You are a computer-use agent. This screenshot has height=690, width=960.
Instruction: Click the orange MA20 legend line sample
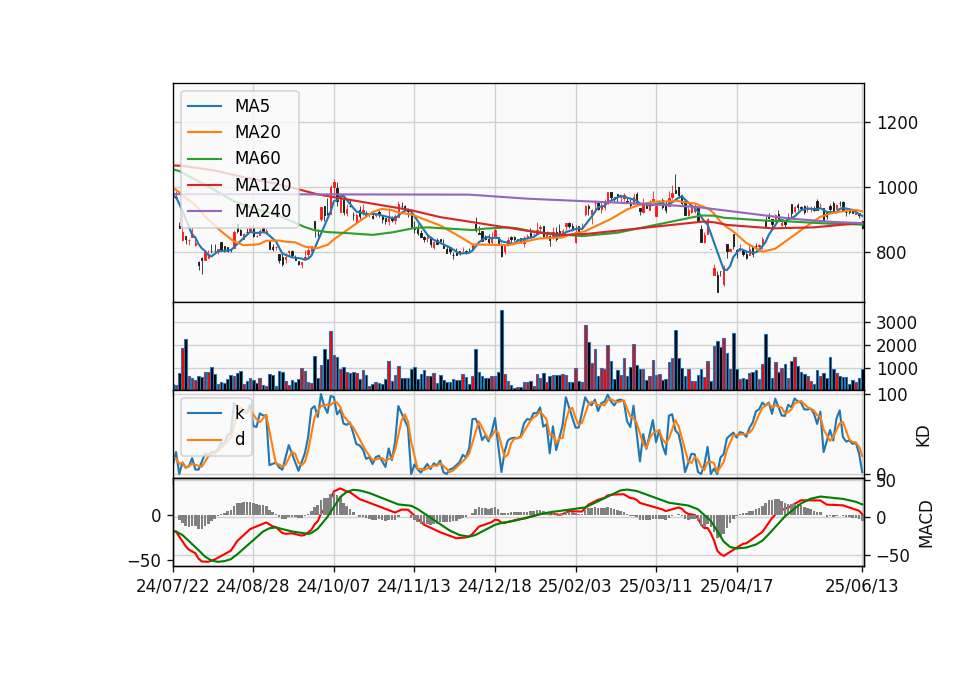pos(204,133)
